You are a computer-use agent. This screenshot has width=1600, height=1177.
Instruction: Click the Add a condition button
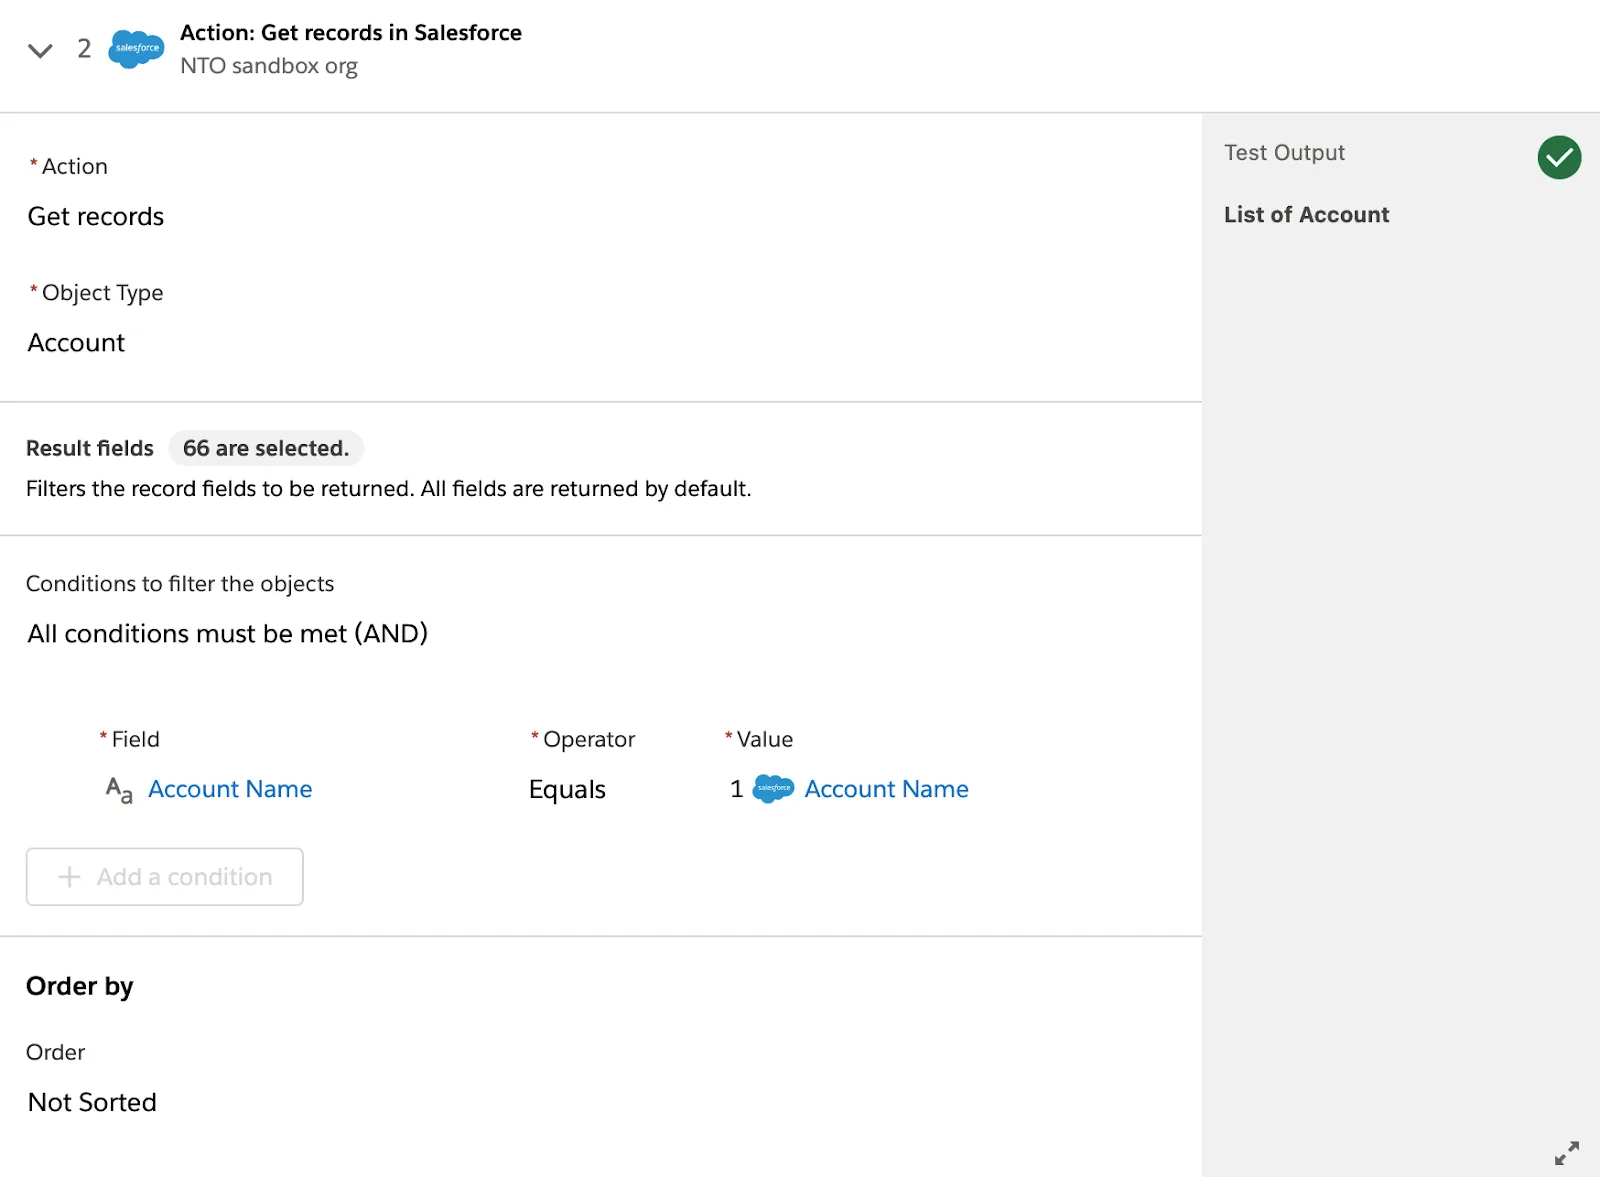click(165, 877)
